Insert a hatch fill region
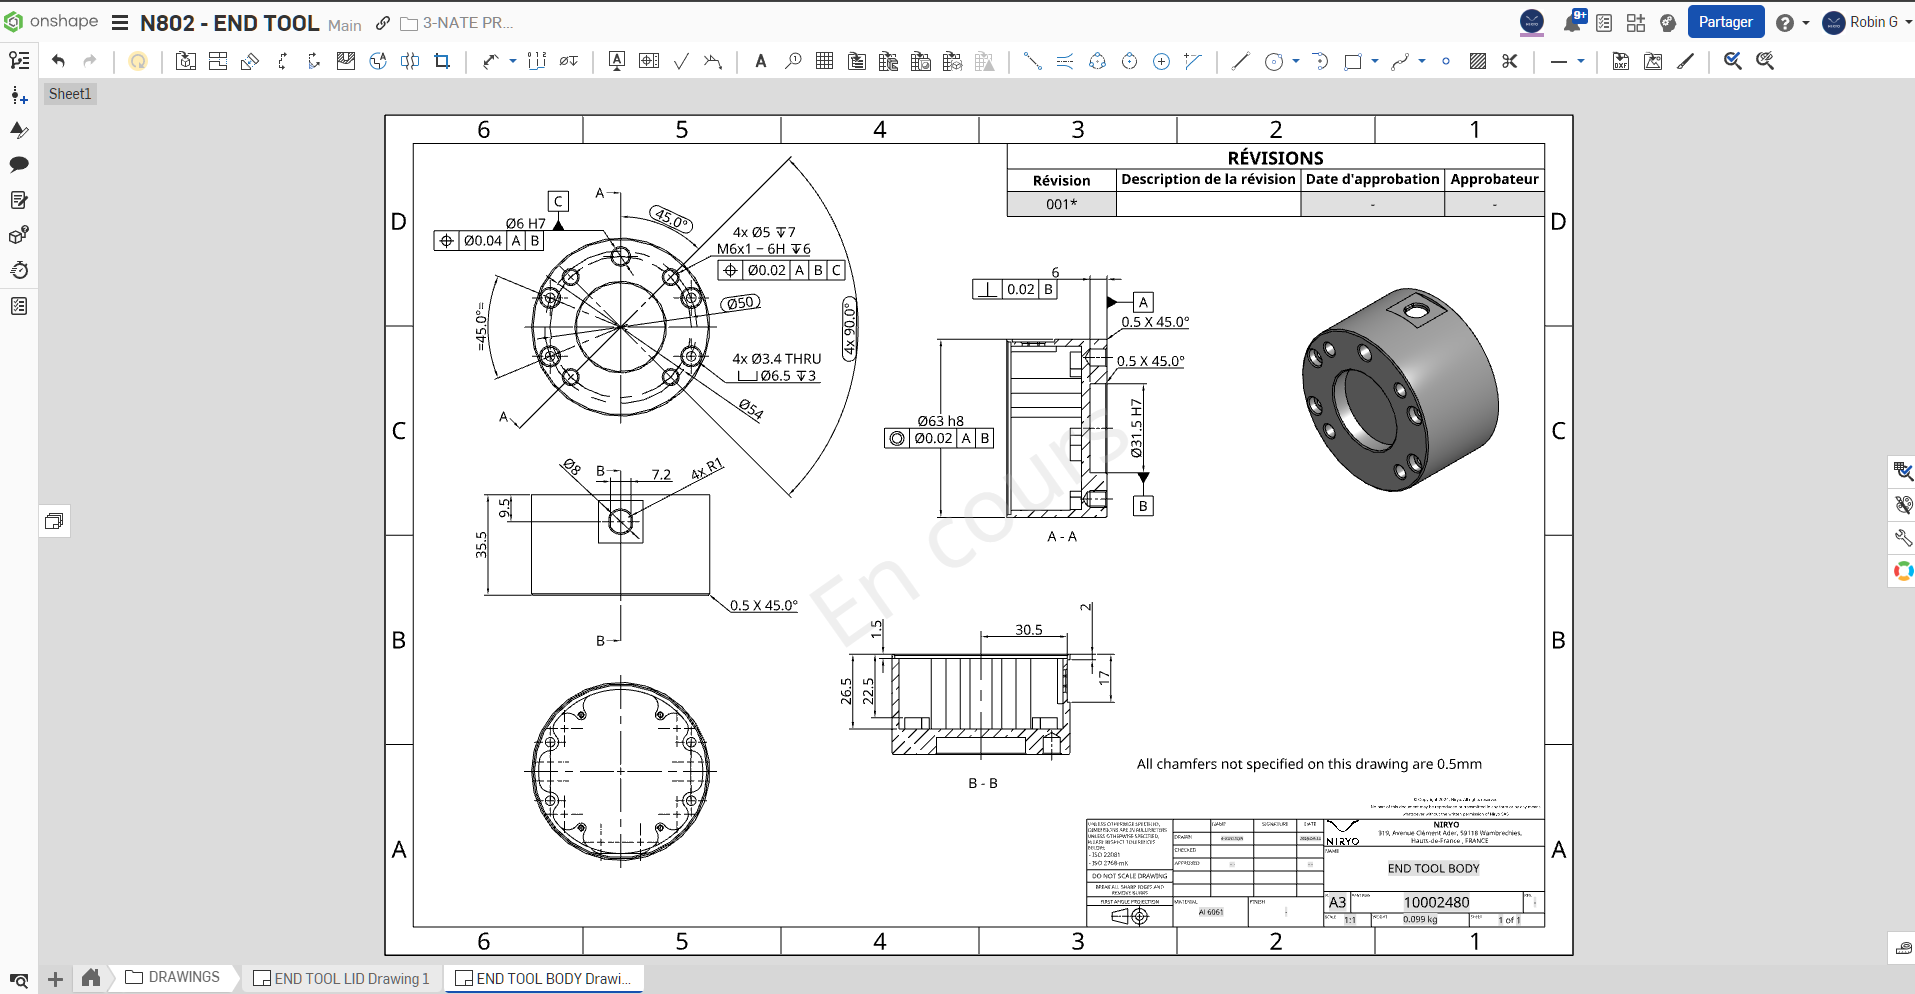This screenshot has width=1915, height=994. [1477, 61]
